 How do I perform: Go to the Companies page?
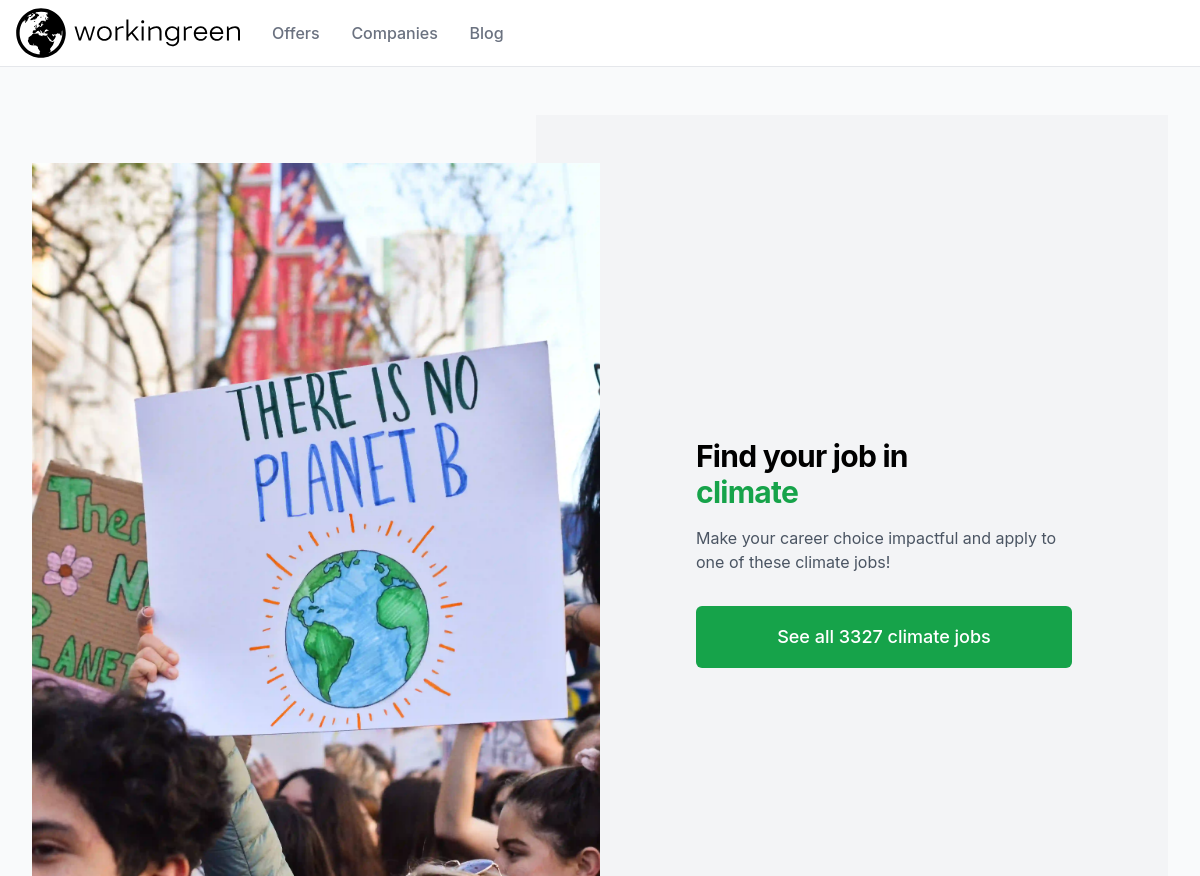(x=394, y=33)
